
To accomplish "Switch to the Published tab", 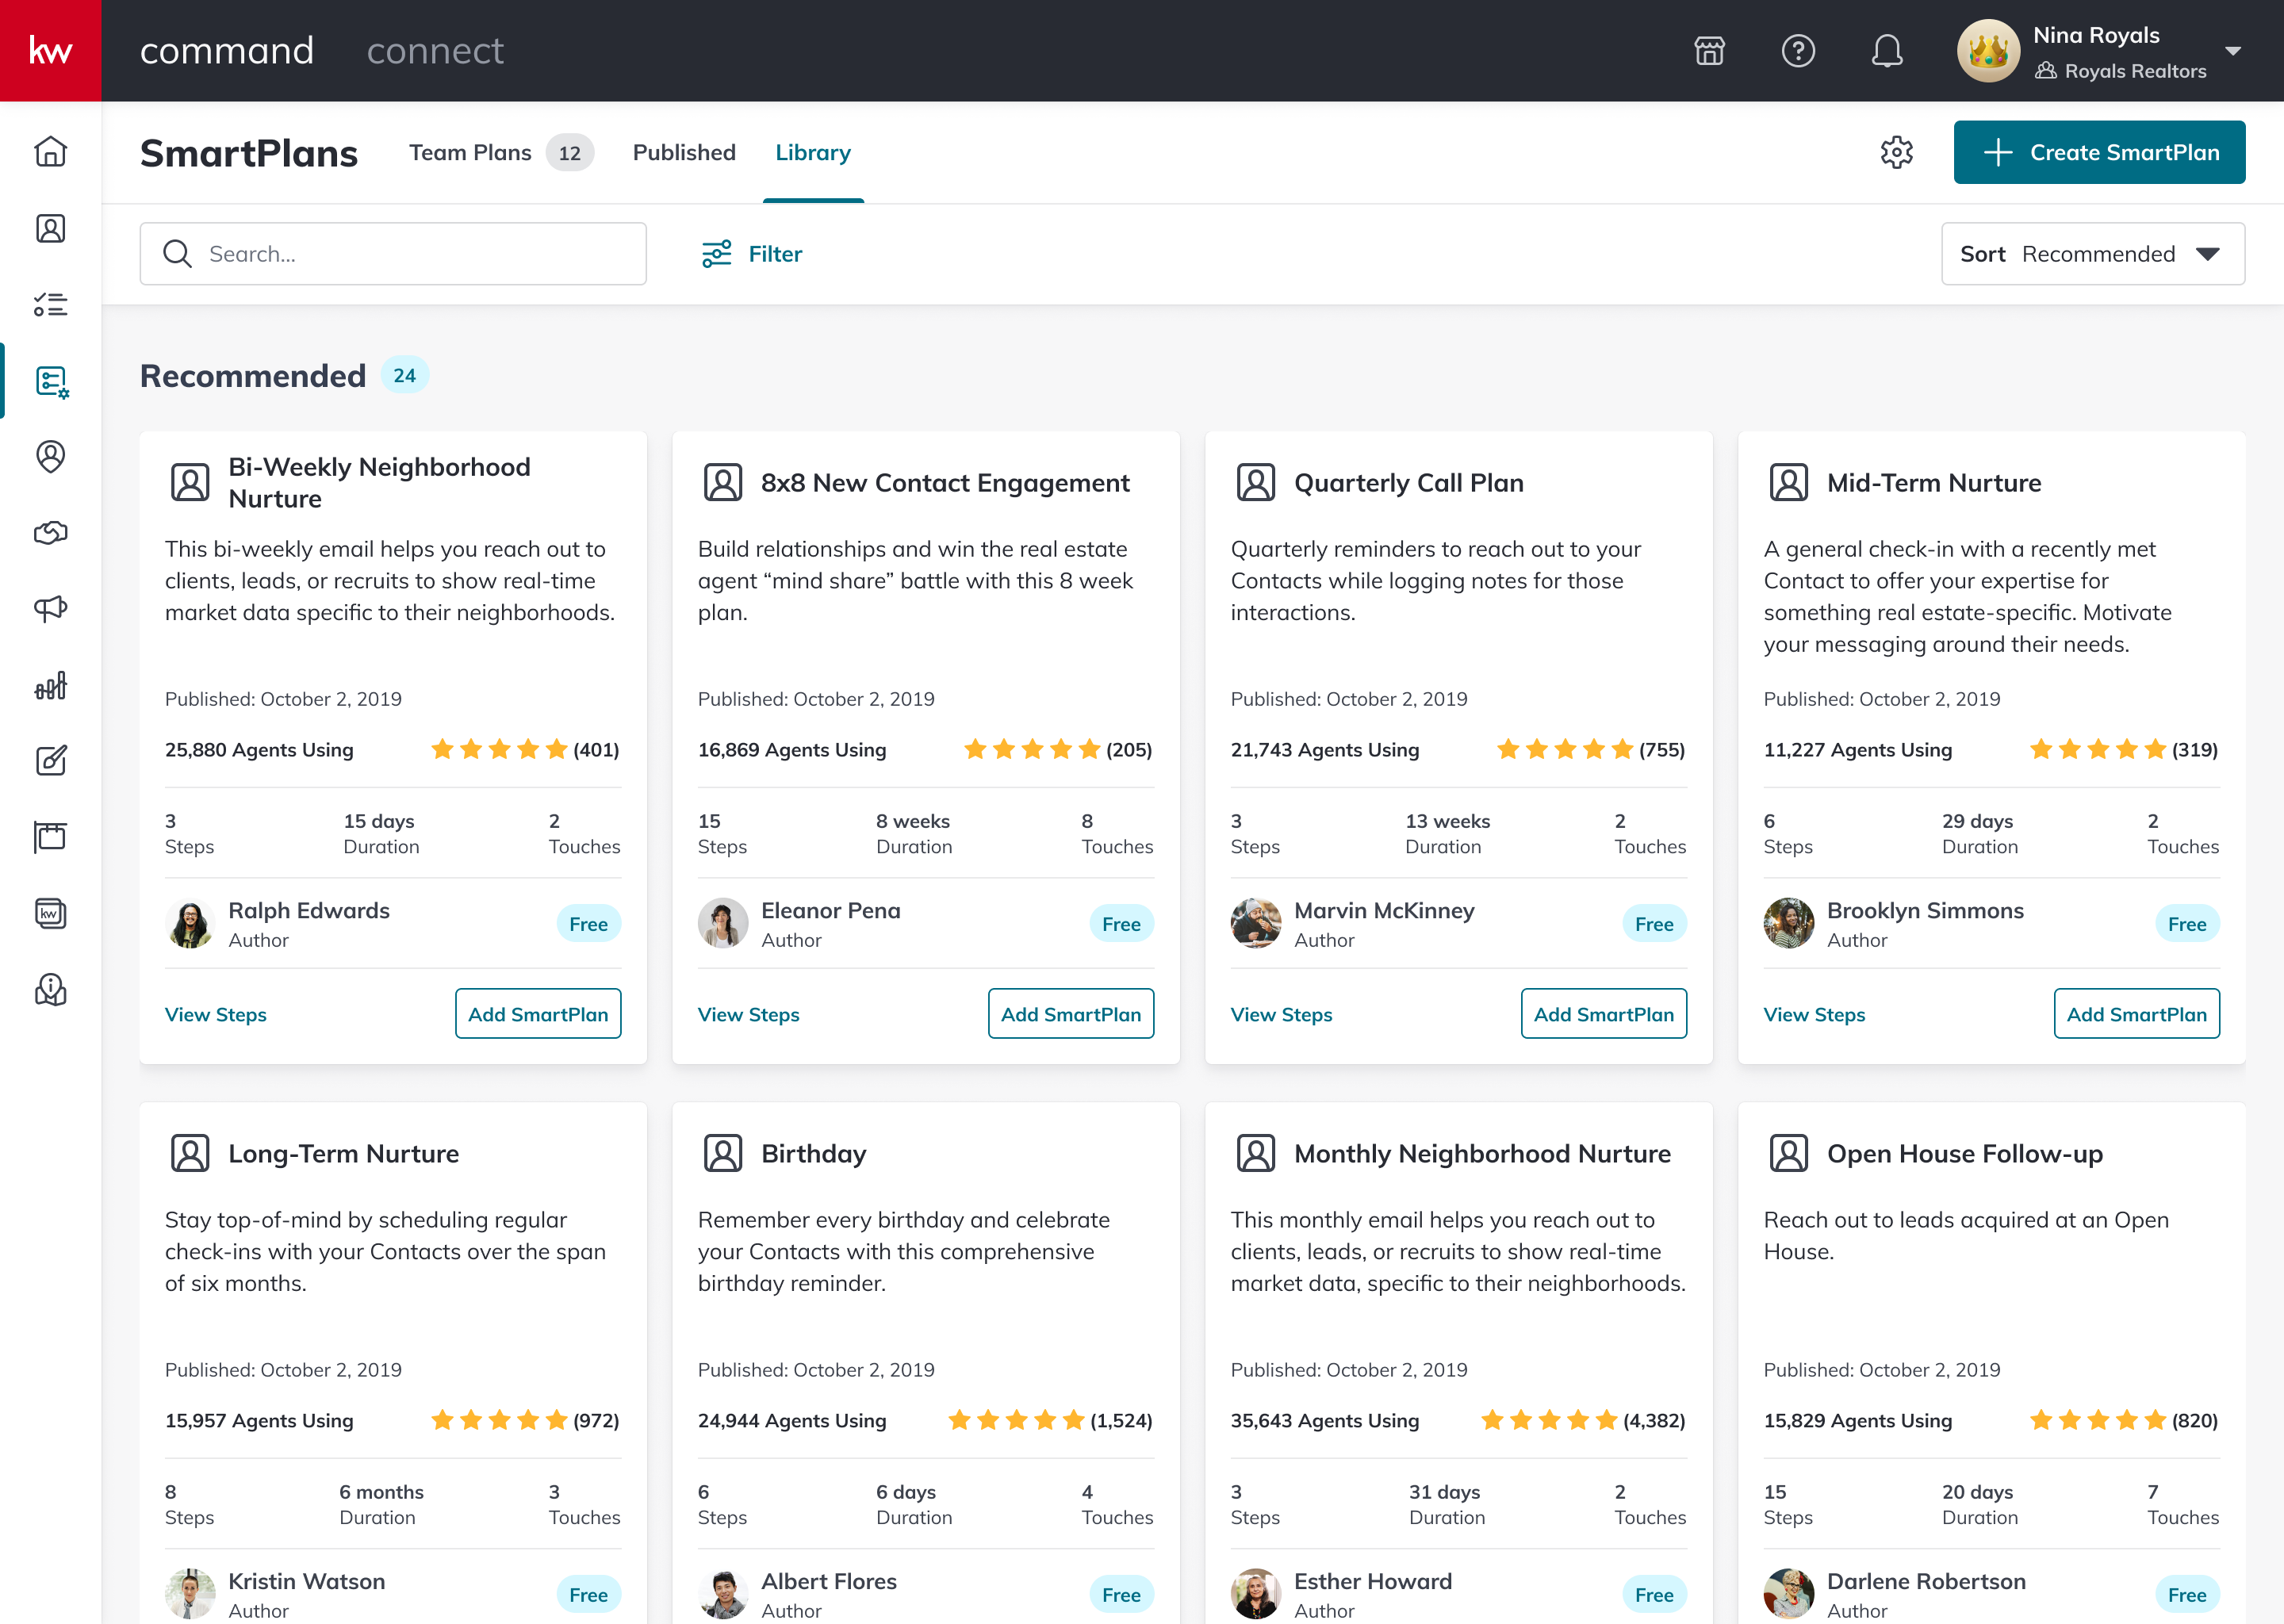I will [x=684, y=152].
